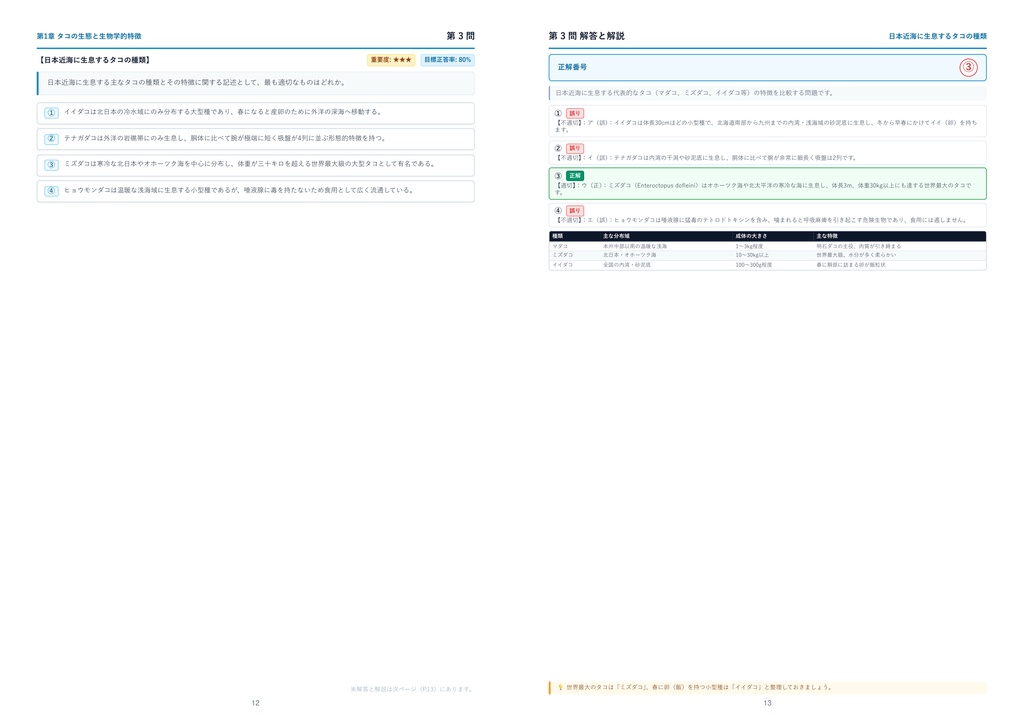The image size is (1024, 724).
Task: Click the footer note pointing to P13
Action: tap(411, 689)
